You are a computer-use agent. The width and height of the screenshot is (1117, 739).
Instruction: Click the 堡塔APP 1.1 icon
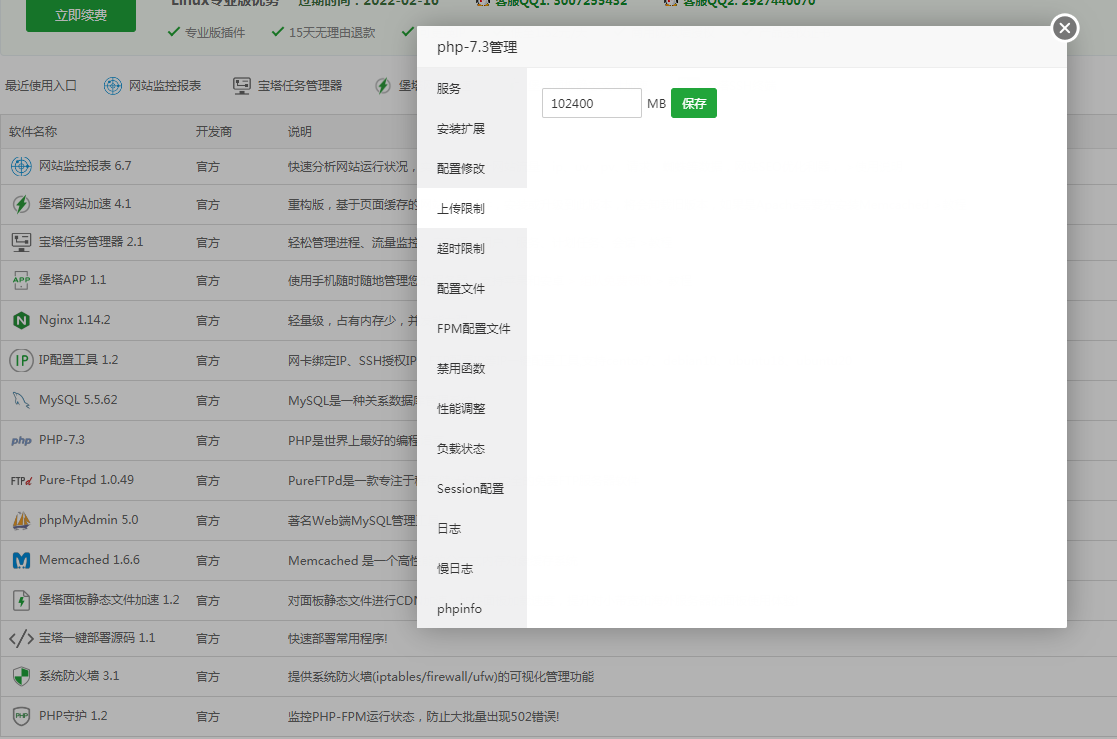(x=21, y=280)
